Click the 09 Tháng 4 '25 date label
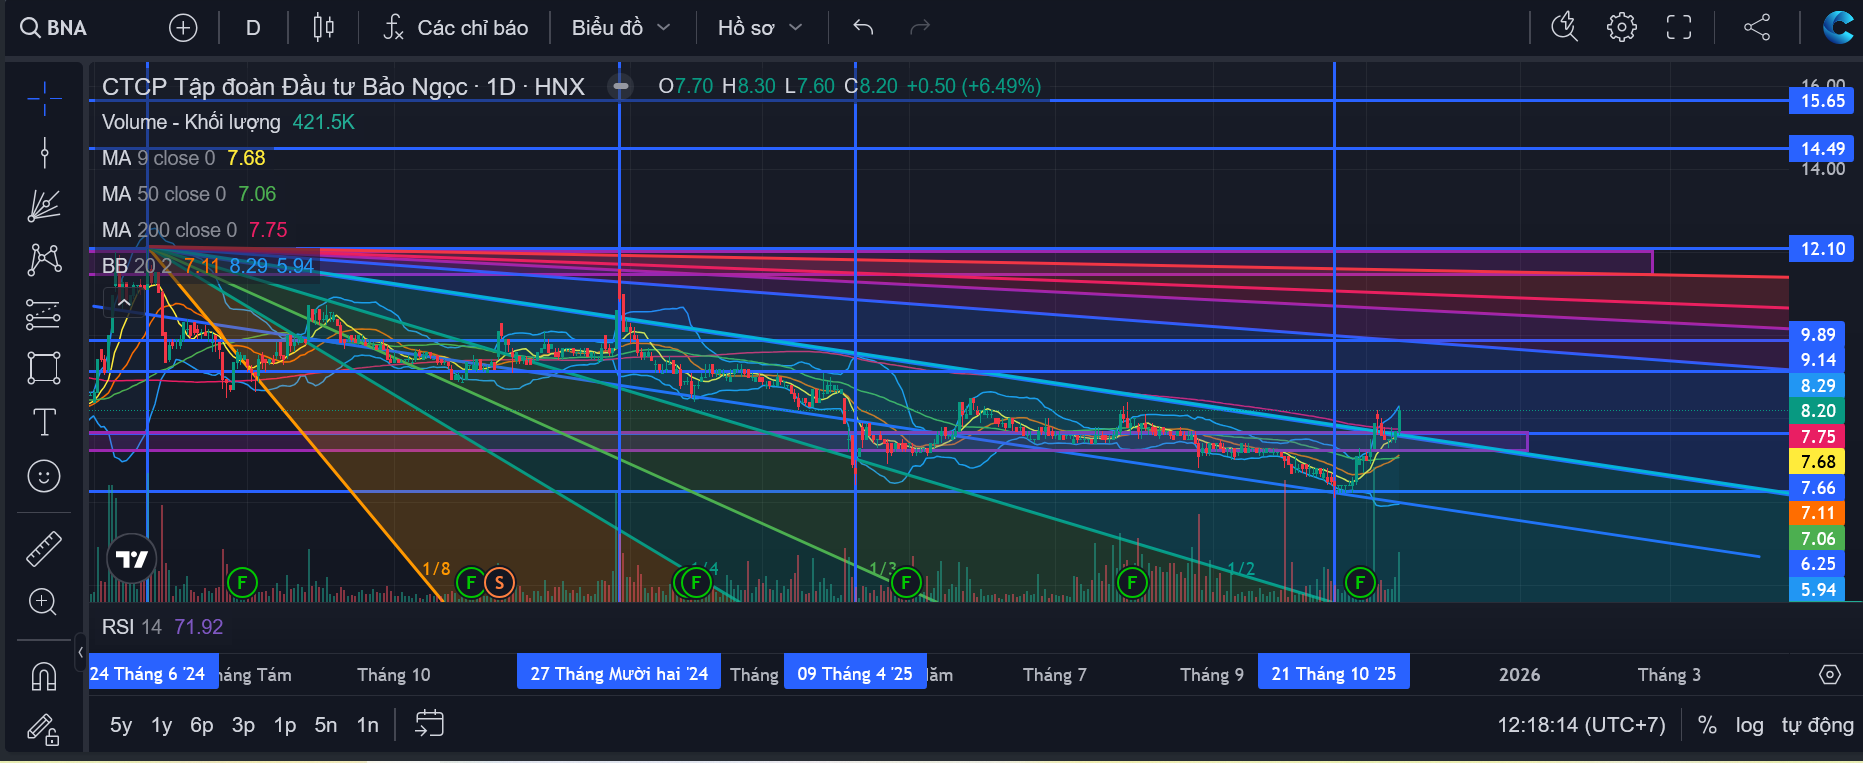 (855, 674)
